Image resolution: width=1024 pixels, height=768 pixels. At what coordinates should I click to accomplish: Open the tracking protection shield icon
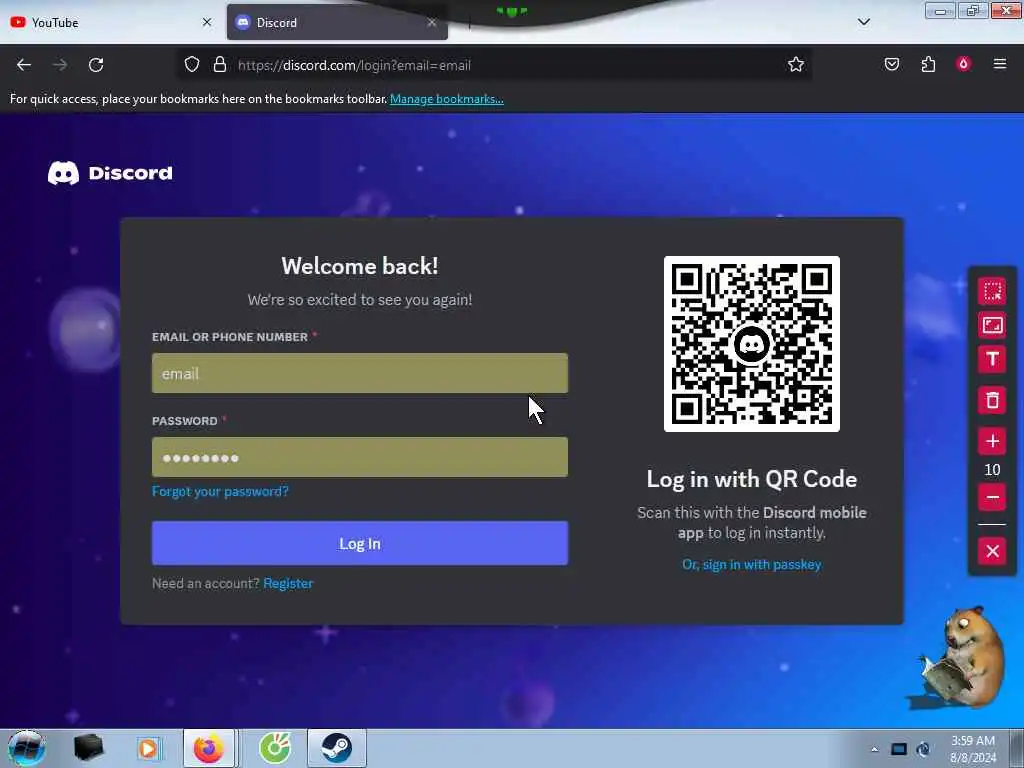point(191,65)
